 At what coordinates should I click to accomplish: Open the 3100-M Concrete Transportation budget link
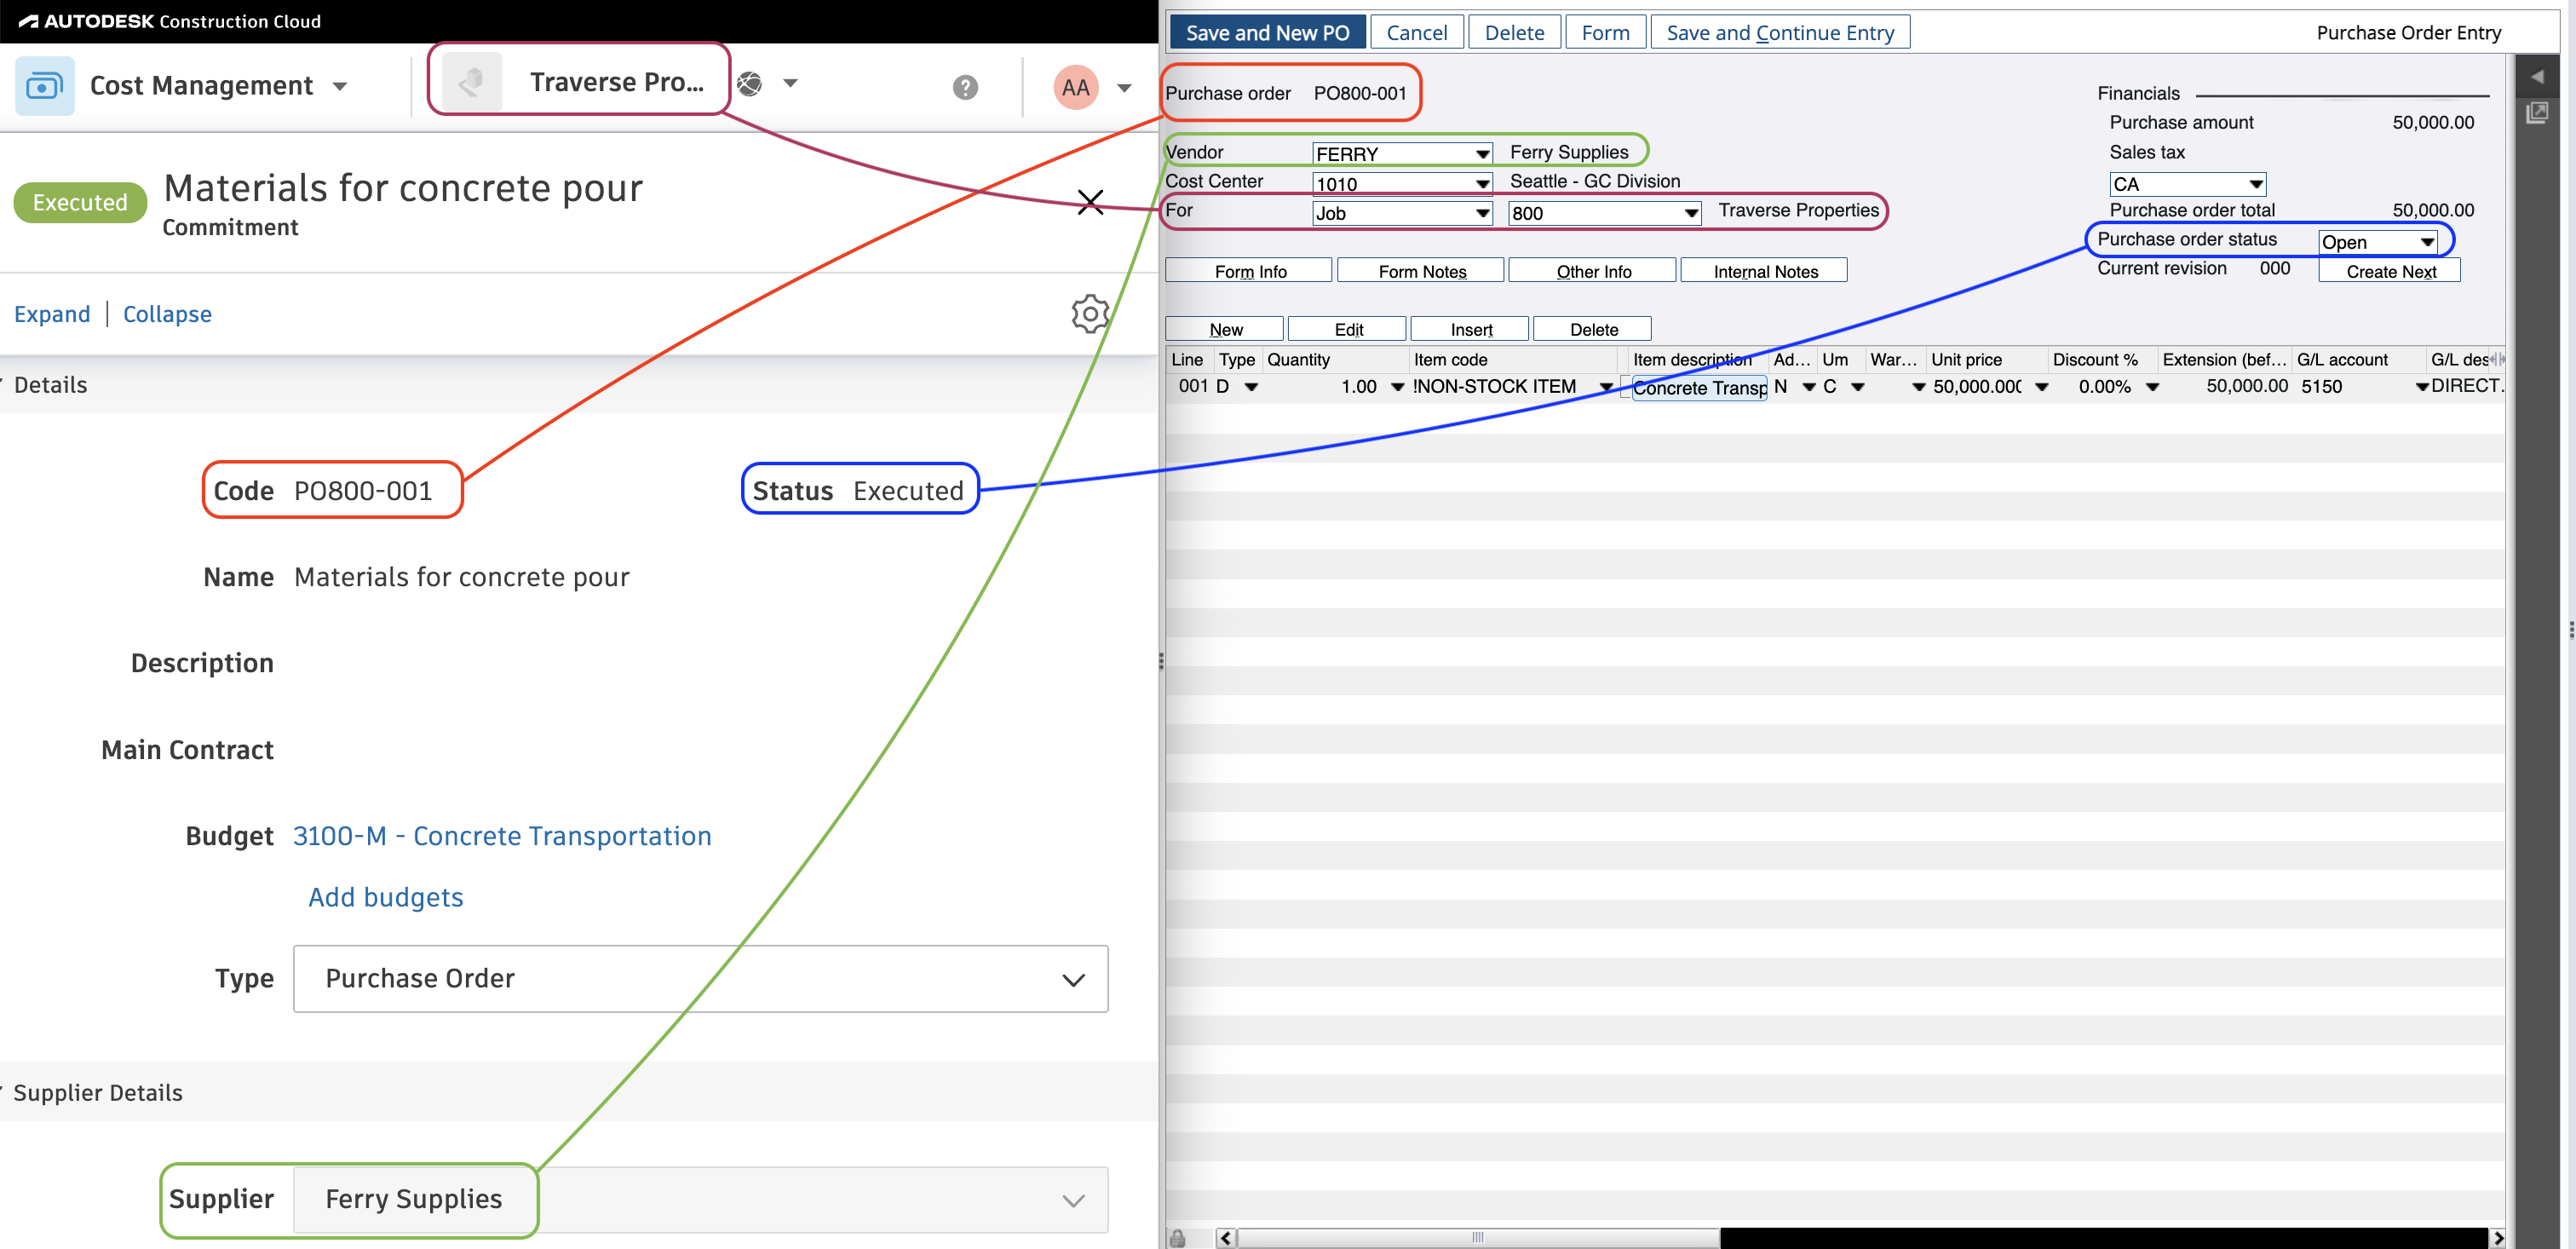pos(502,836)
